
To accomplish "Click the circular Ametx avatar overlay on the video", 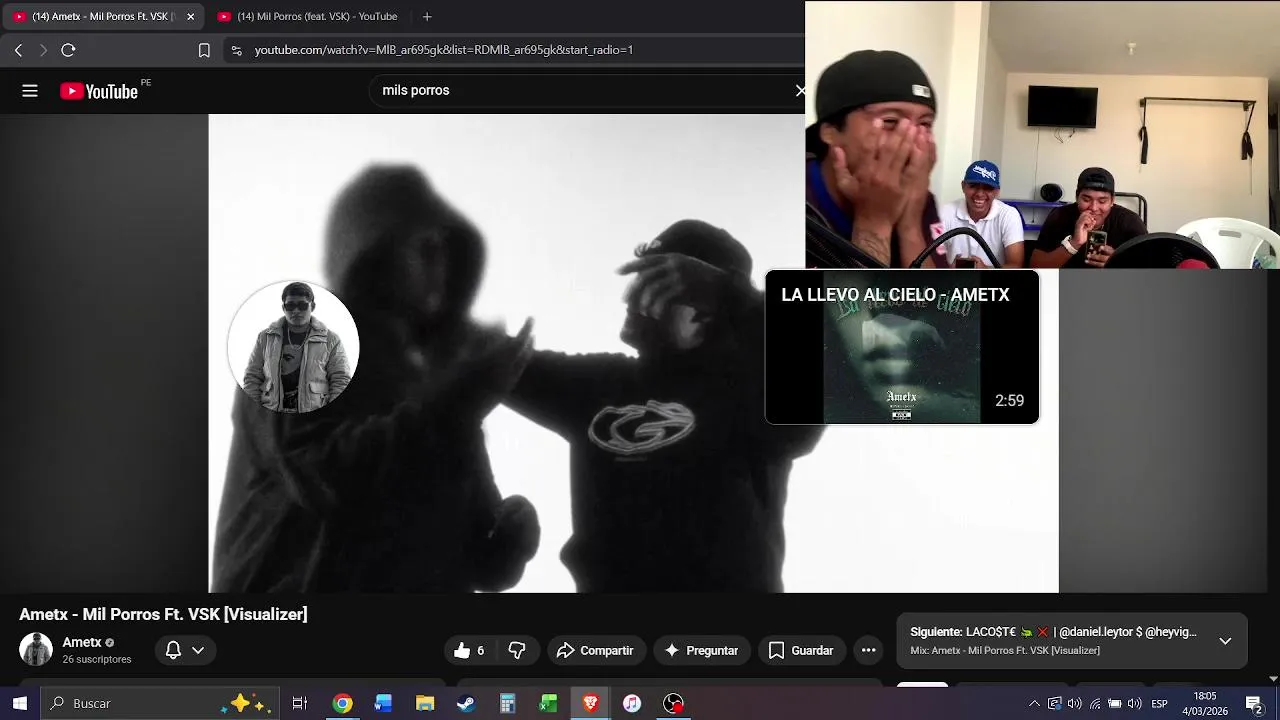I will (293, 347).
